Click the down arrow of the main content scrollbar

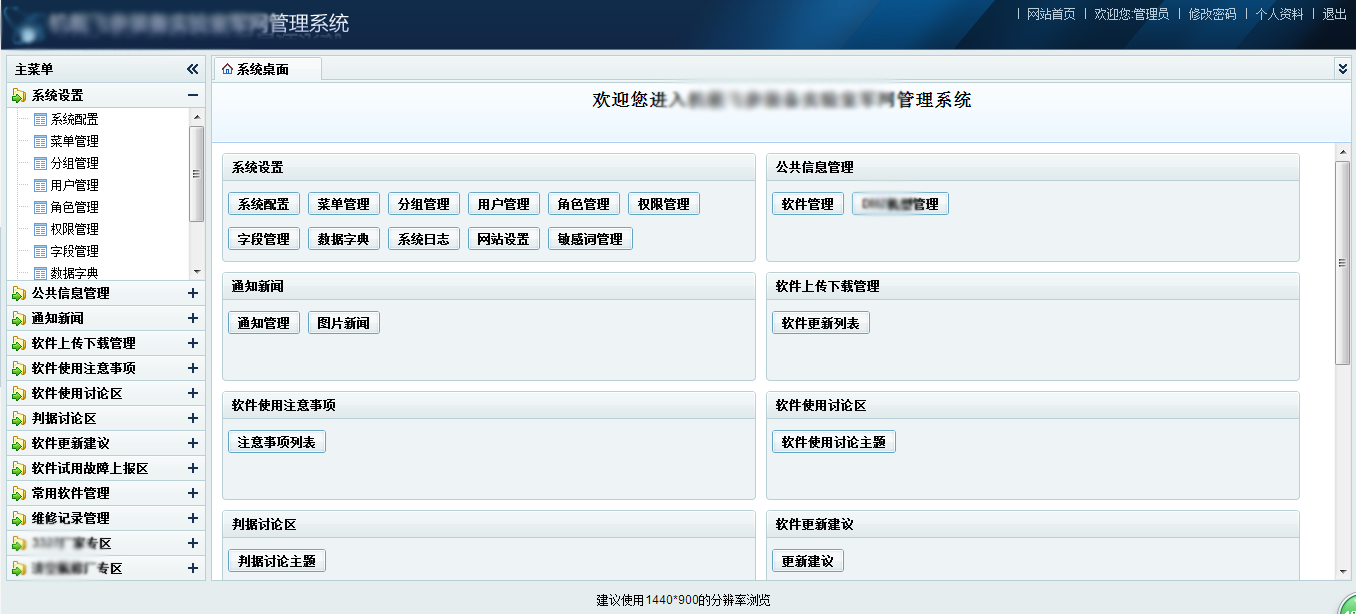click(1342, 571)
